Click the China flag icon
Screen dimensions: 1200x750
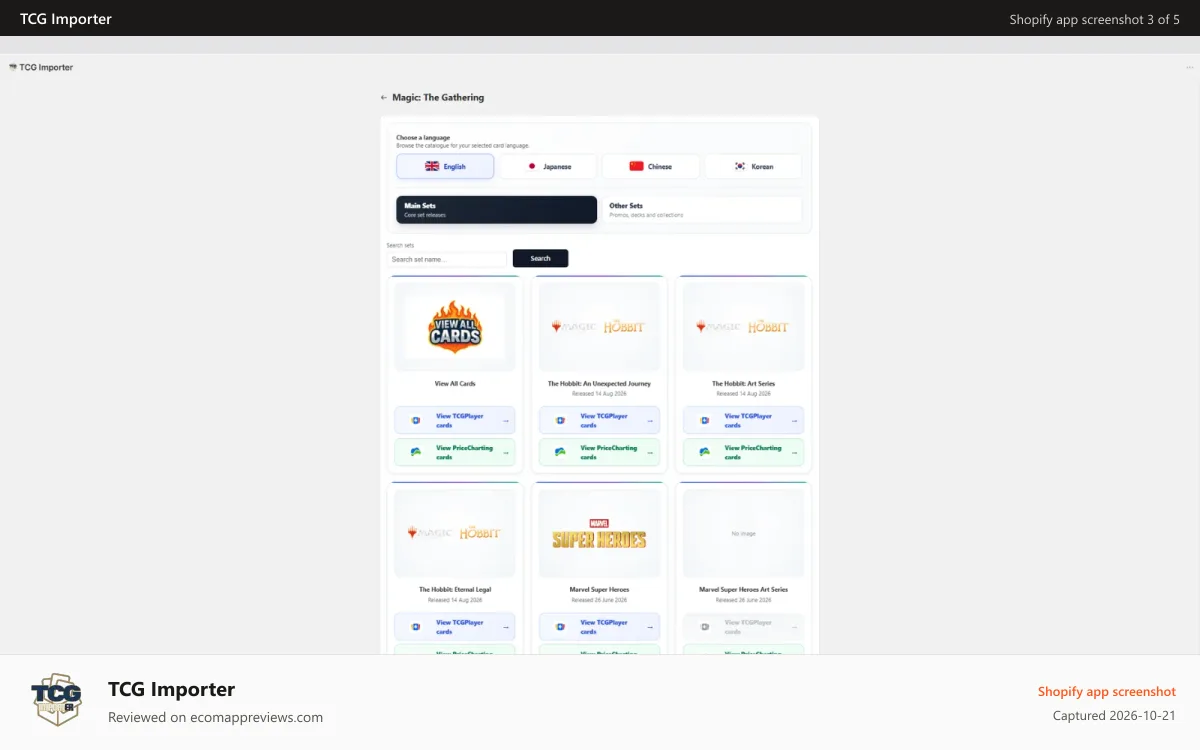[636, 167]
